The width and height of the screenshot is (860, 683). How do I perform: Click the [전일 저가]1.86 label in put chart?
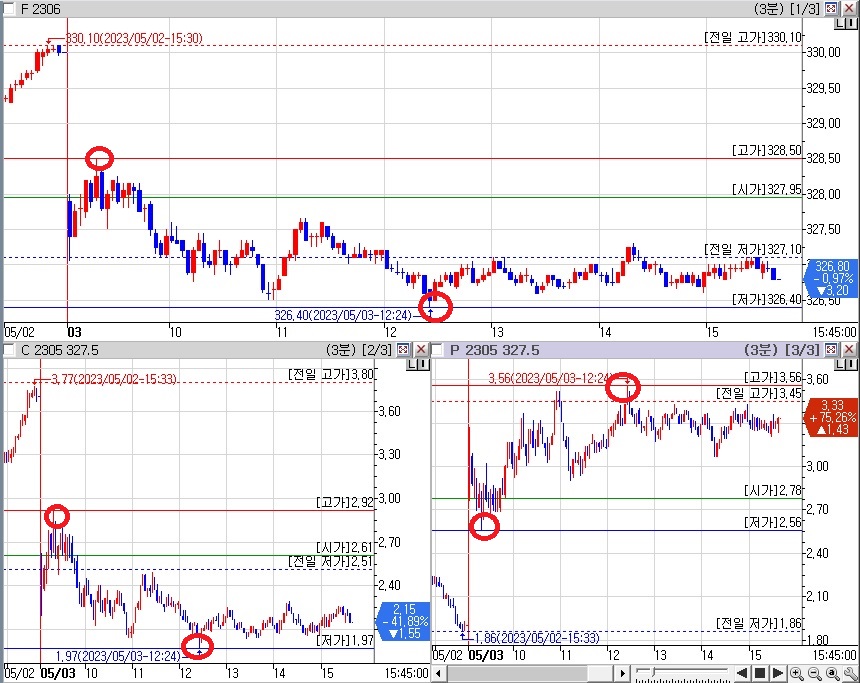(x=759, y=623)
